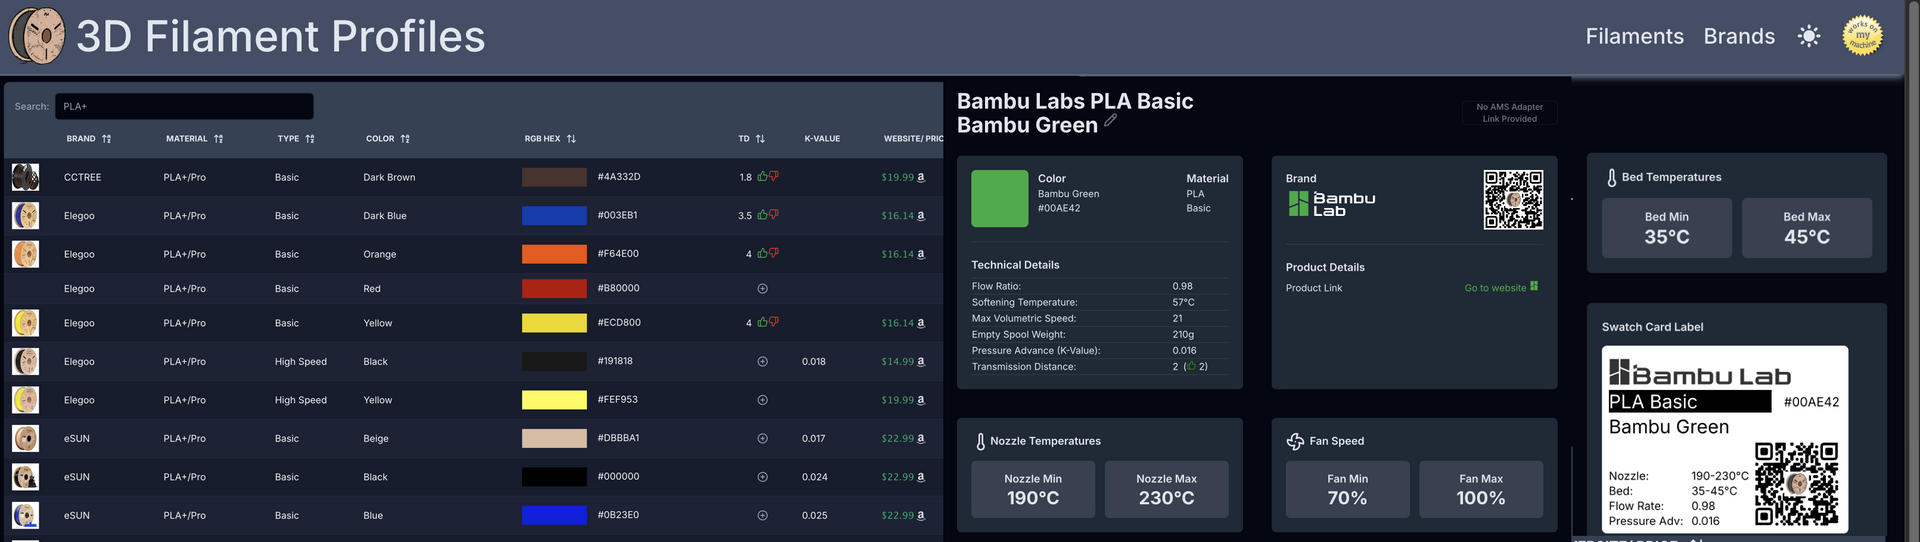The height and width of the screenshot is (542, 1920).
Task: Toggle the light/dark theme sun icon
Action: click(1808, 37)
